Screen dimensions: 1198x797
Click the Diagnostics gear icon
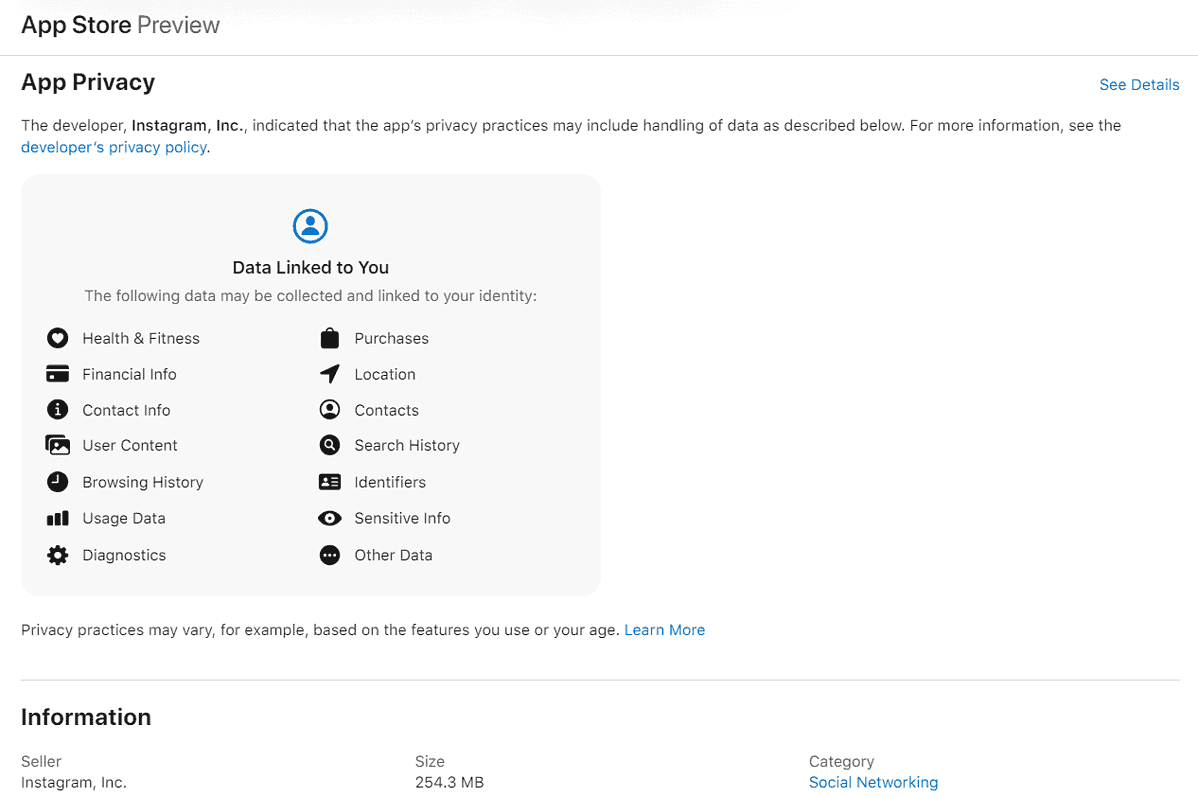(x=57, y=555)
